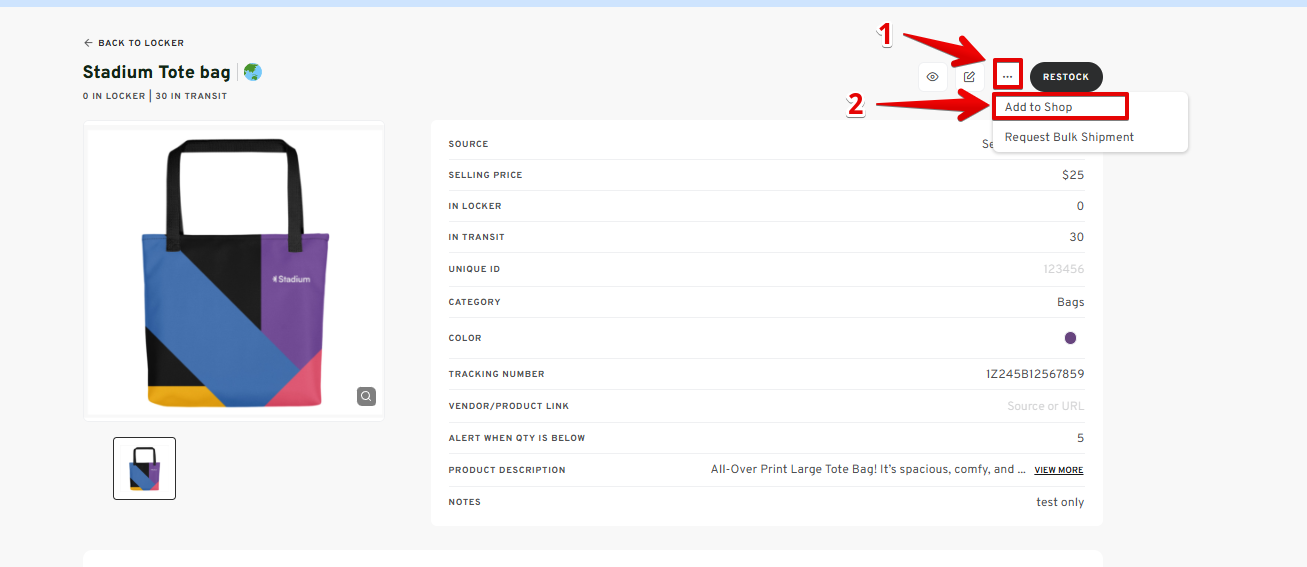The width and height of the screenshot is (1307, 567).
Task: Click the notes value test only
Action: [x=1060, y=502]
